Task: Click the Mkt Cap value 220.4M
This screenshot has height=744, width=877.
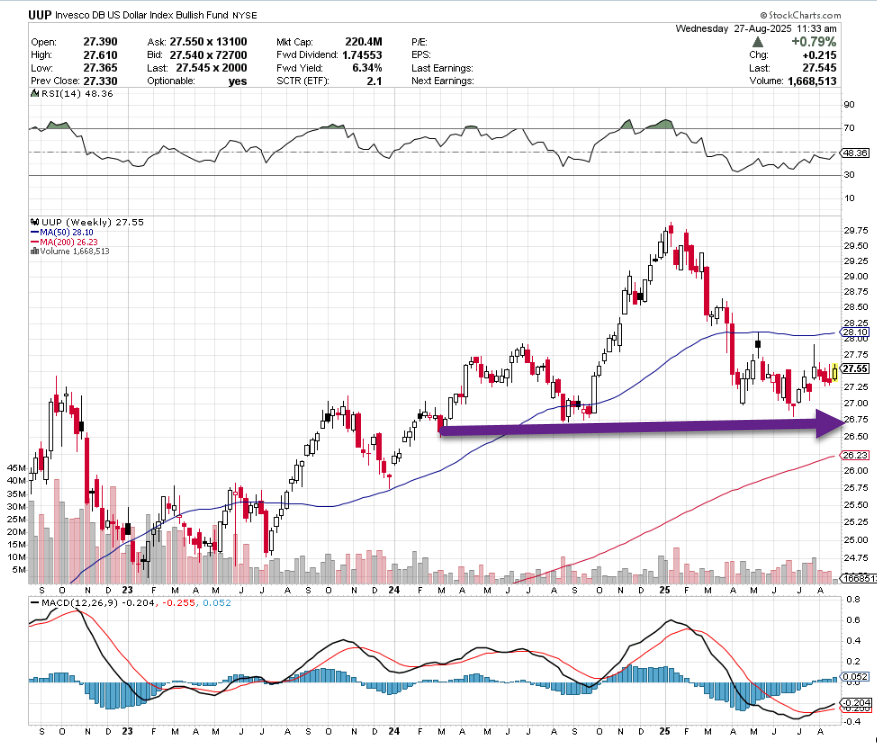Action: pos(364,42)
